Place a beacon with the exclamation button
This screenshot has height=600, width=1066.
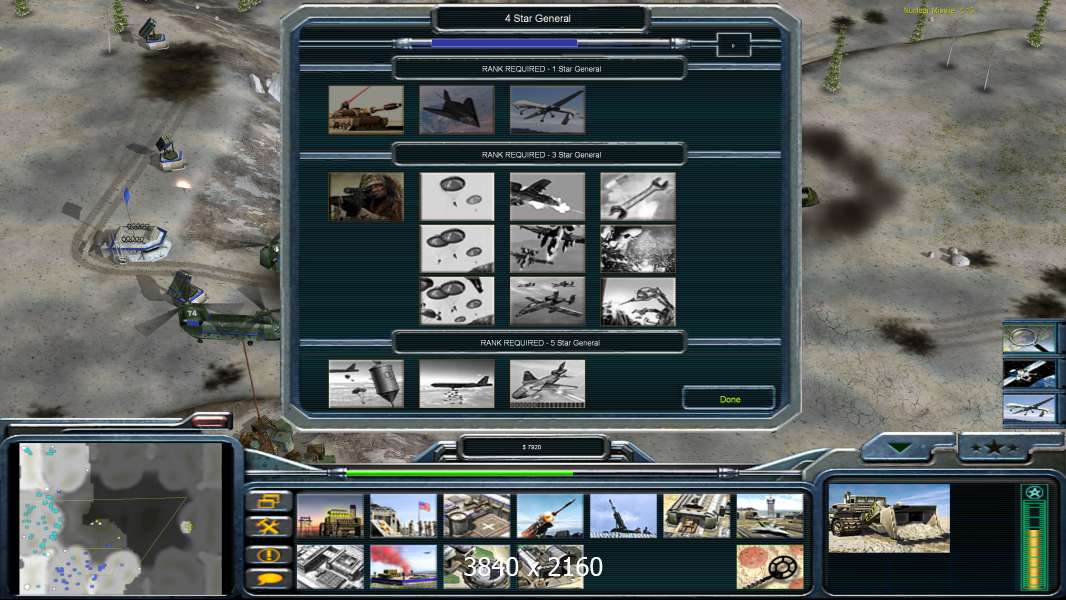269,554
